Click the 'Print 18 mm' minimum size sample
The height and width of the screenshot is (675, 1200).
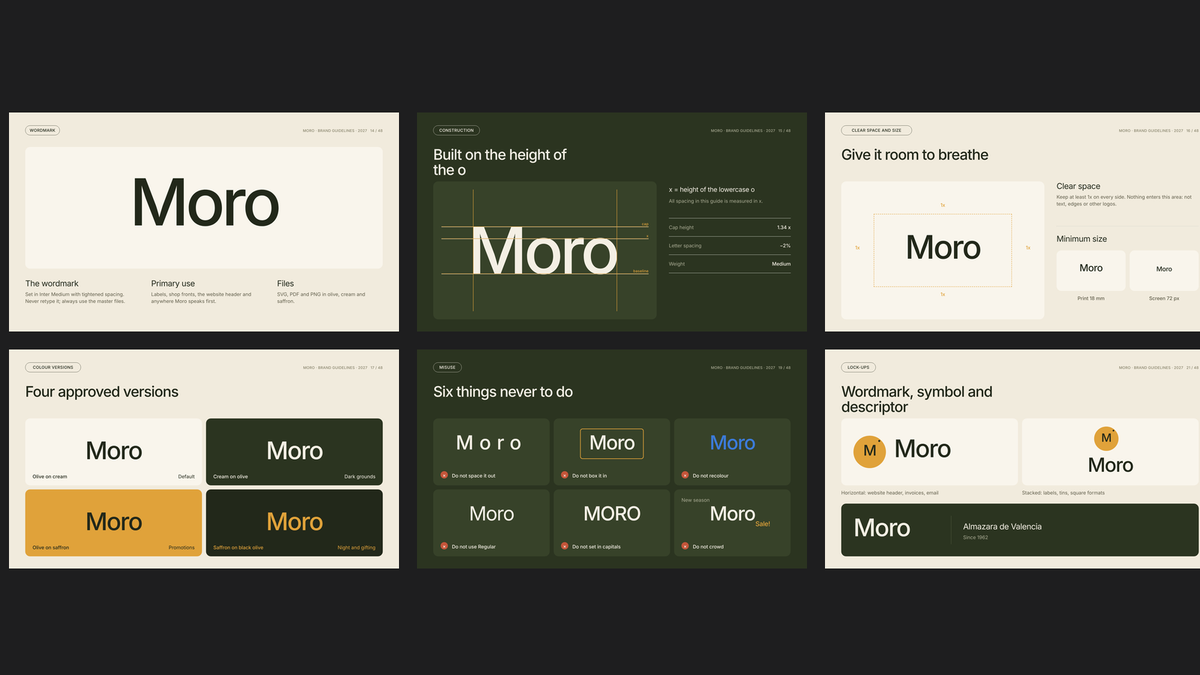tap(1091, 270)
